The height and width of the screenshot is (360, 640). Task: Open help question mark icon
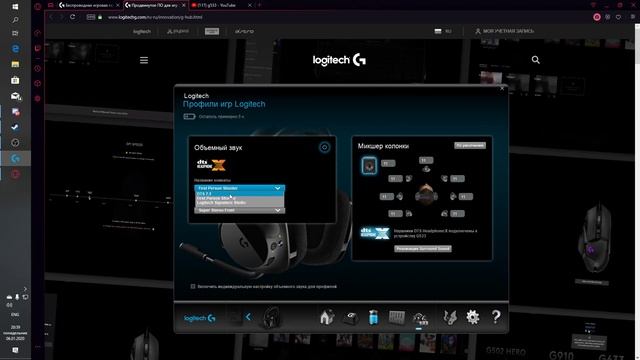click(x=496, y=317)
